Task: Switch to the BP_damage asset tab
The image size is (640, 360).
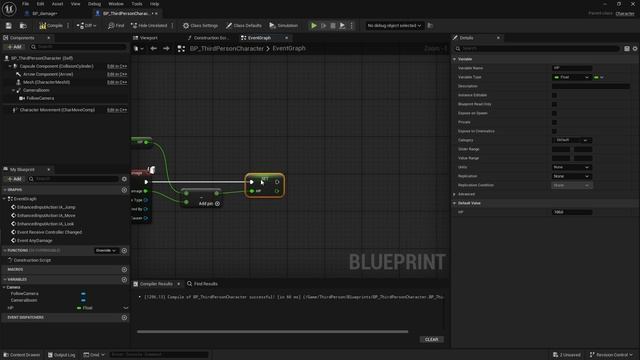Action: click(x=44, y=13)
